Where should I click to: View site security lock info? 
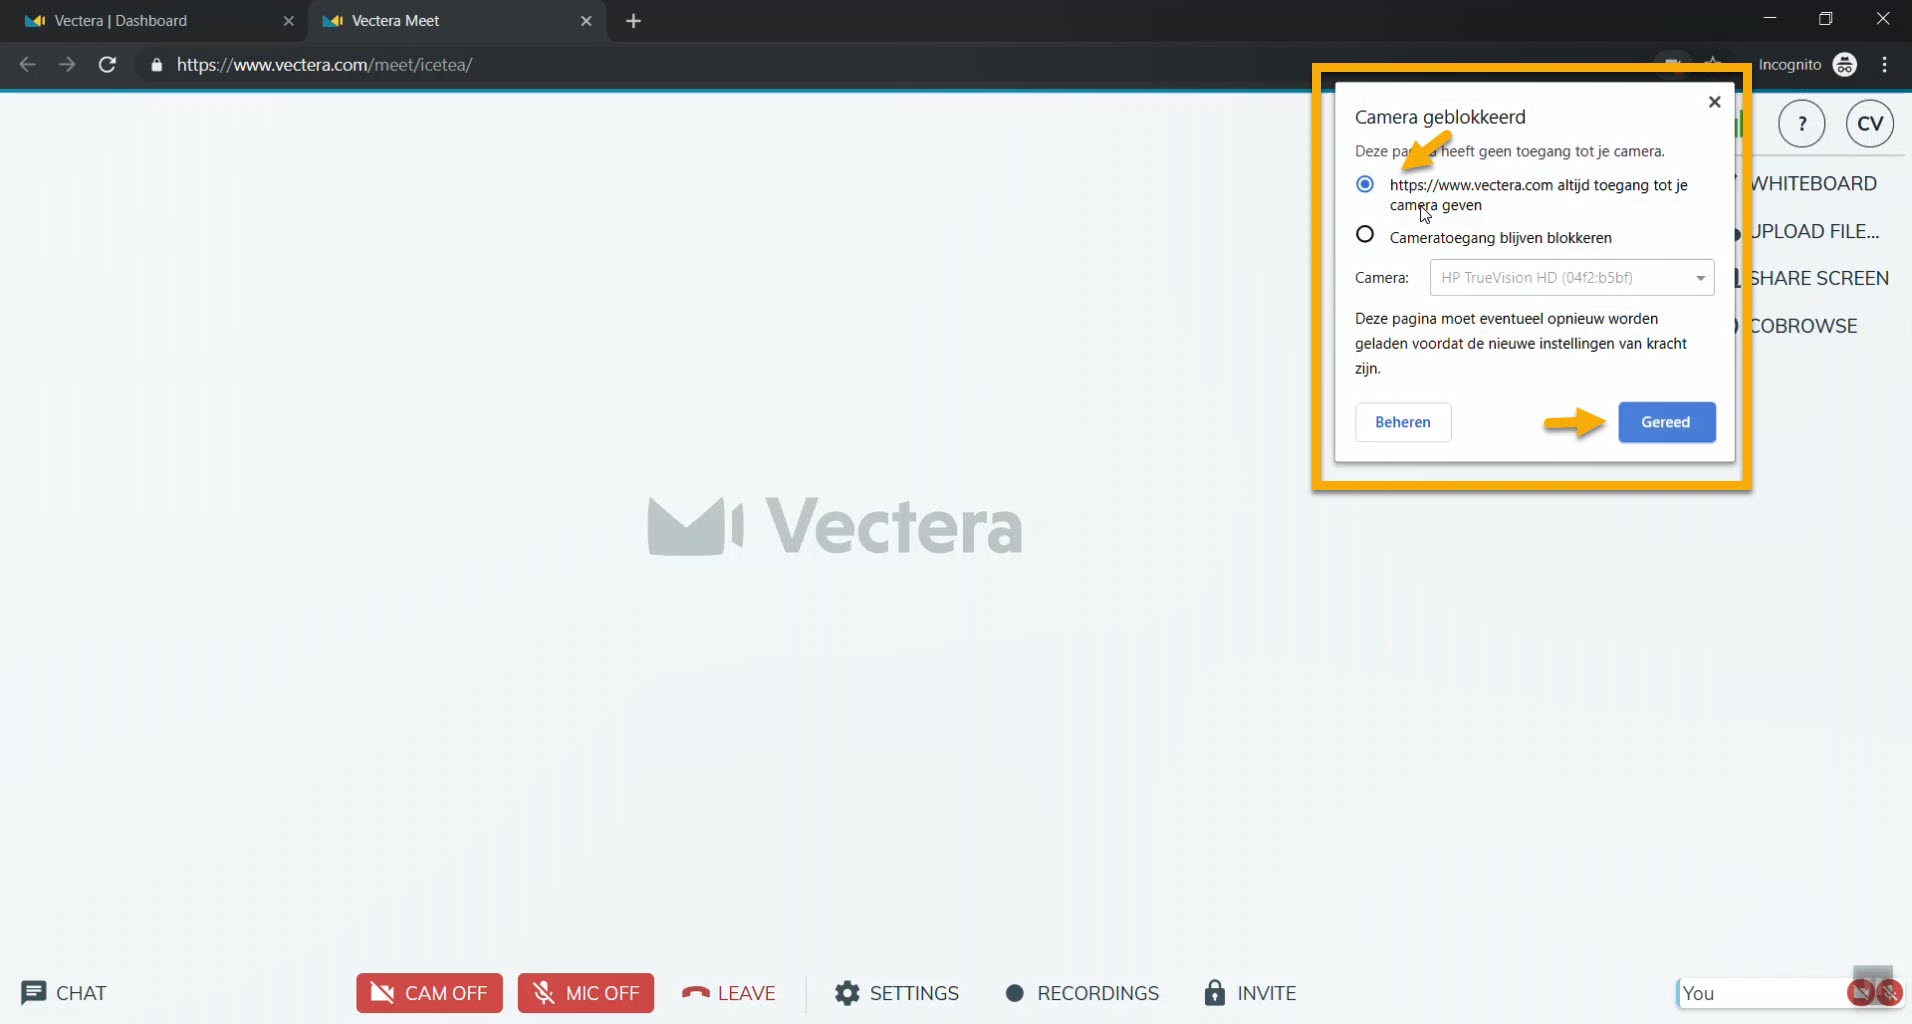tap(156, 65)
